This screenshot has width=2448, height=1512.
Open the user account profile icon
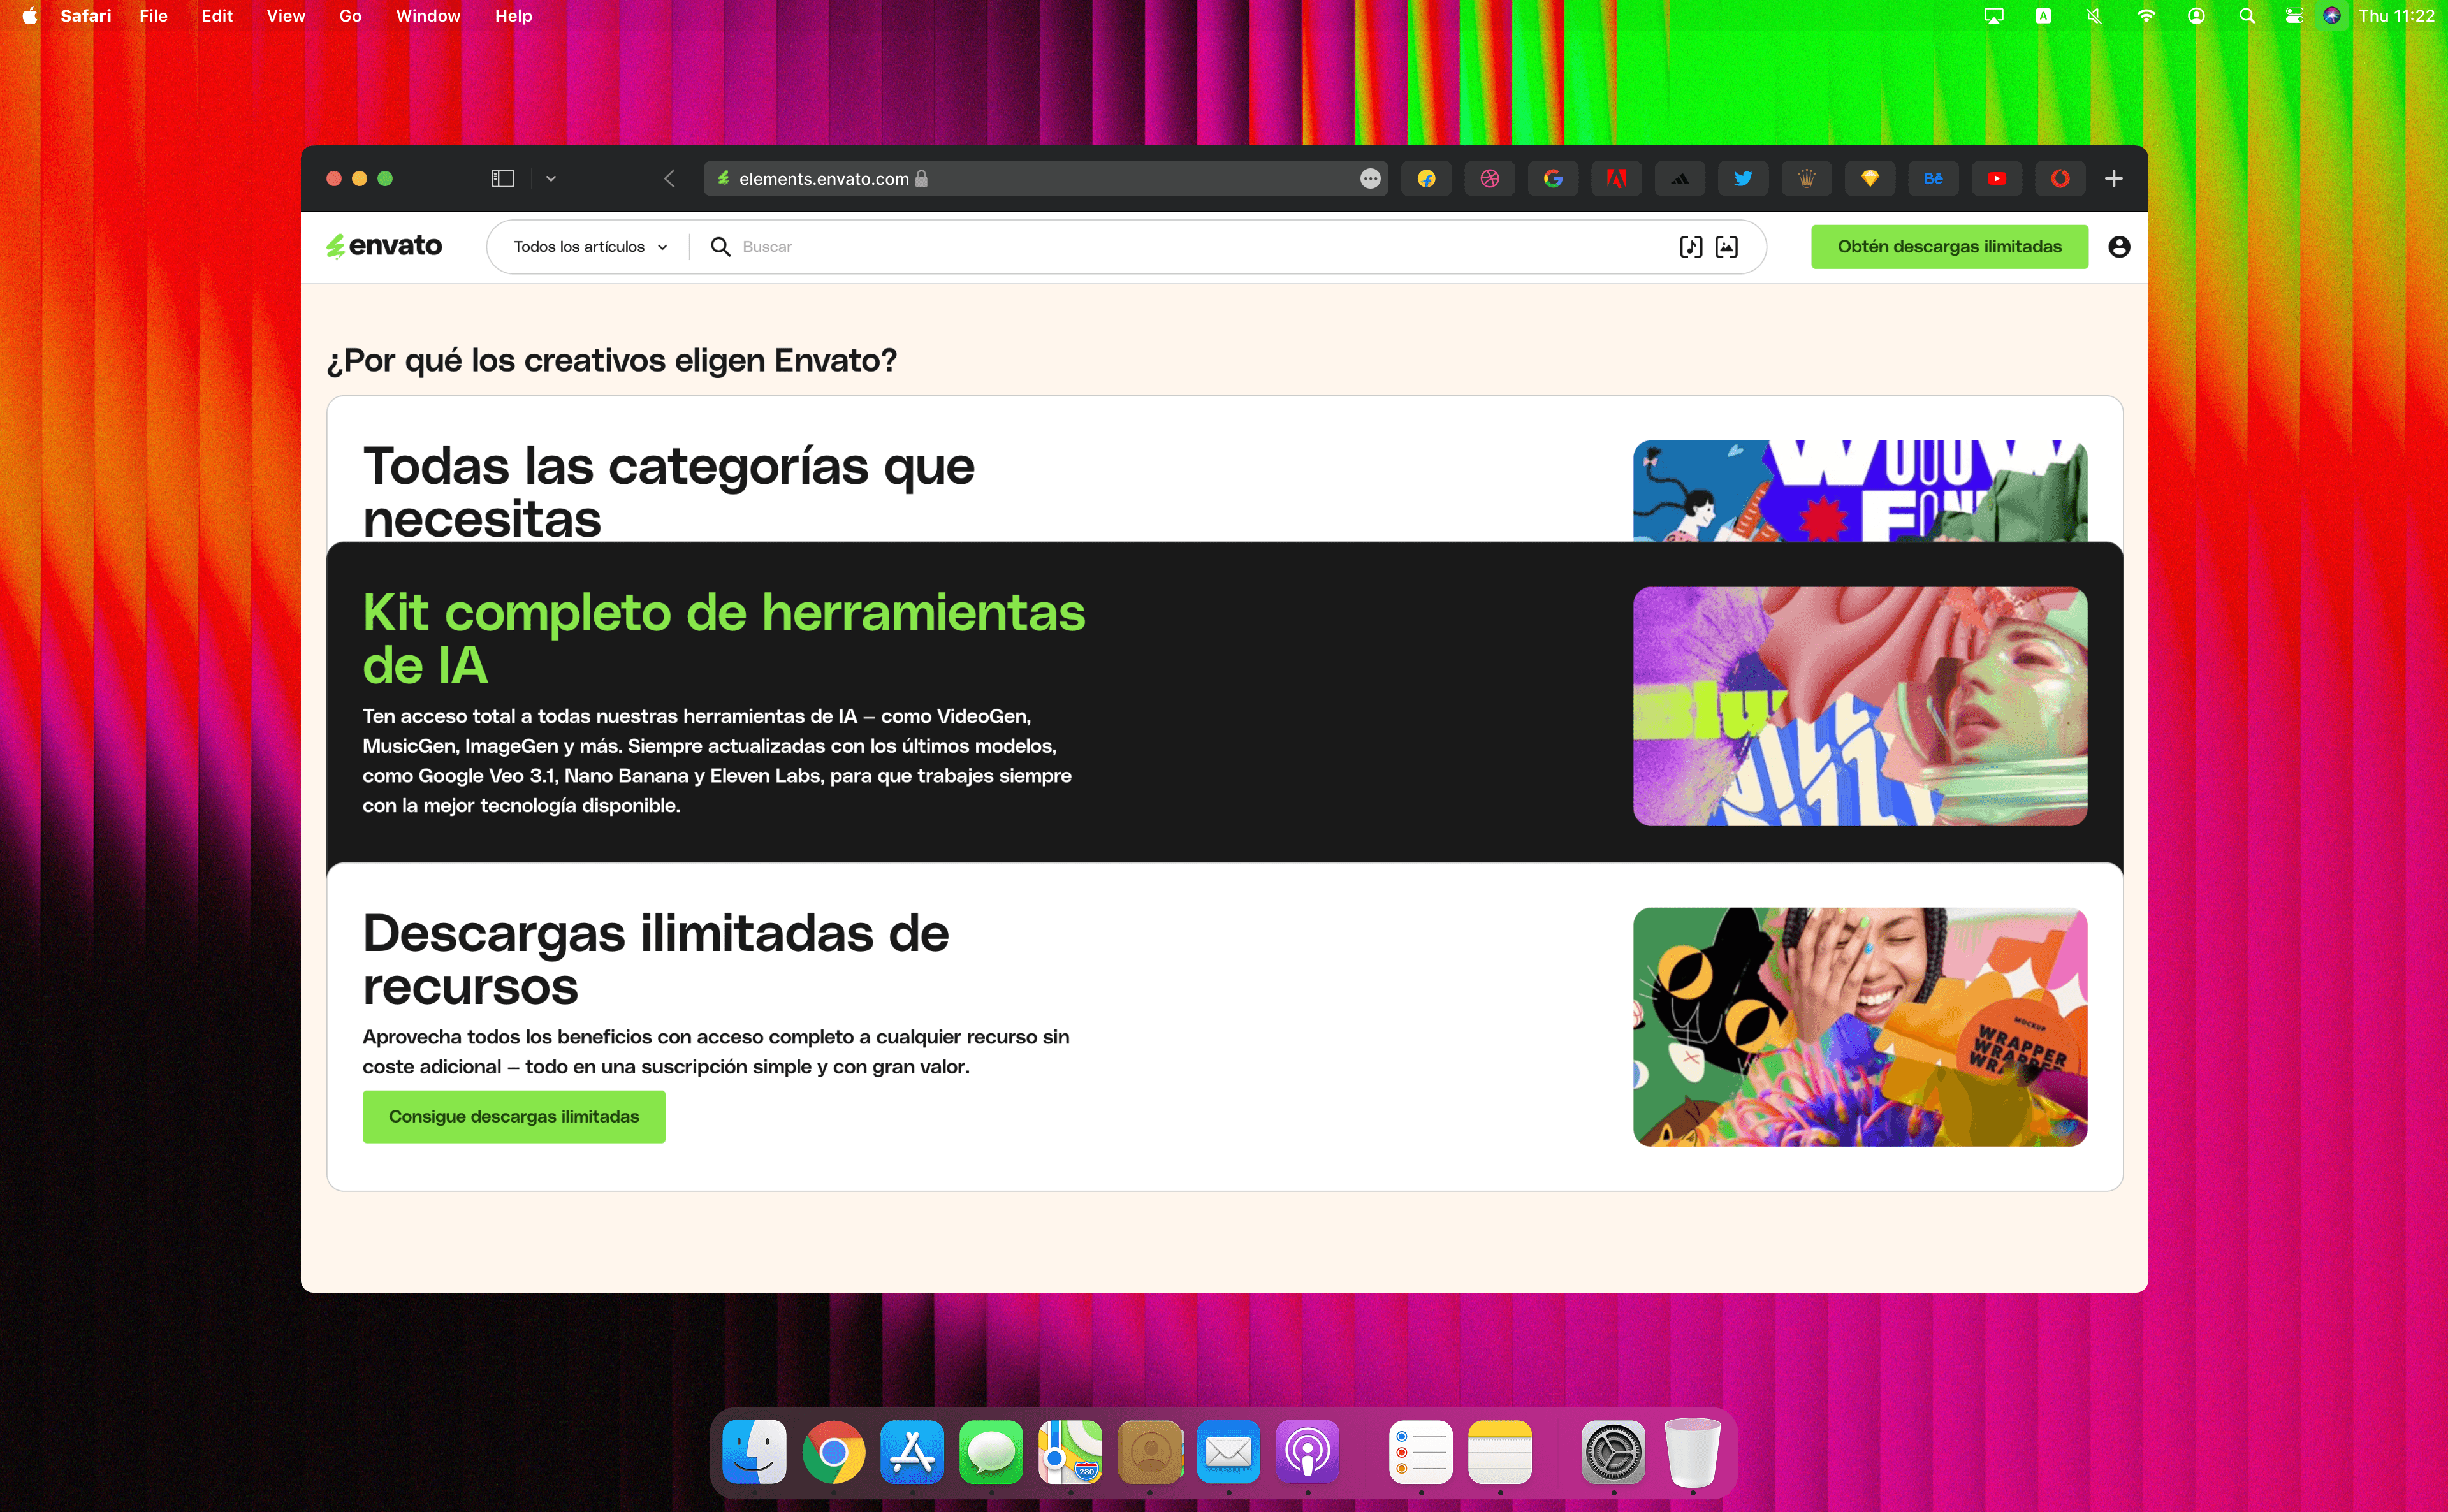[x=2118, y=247]
